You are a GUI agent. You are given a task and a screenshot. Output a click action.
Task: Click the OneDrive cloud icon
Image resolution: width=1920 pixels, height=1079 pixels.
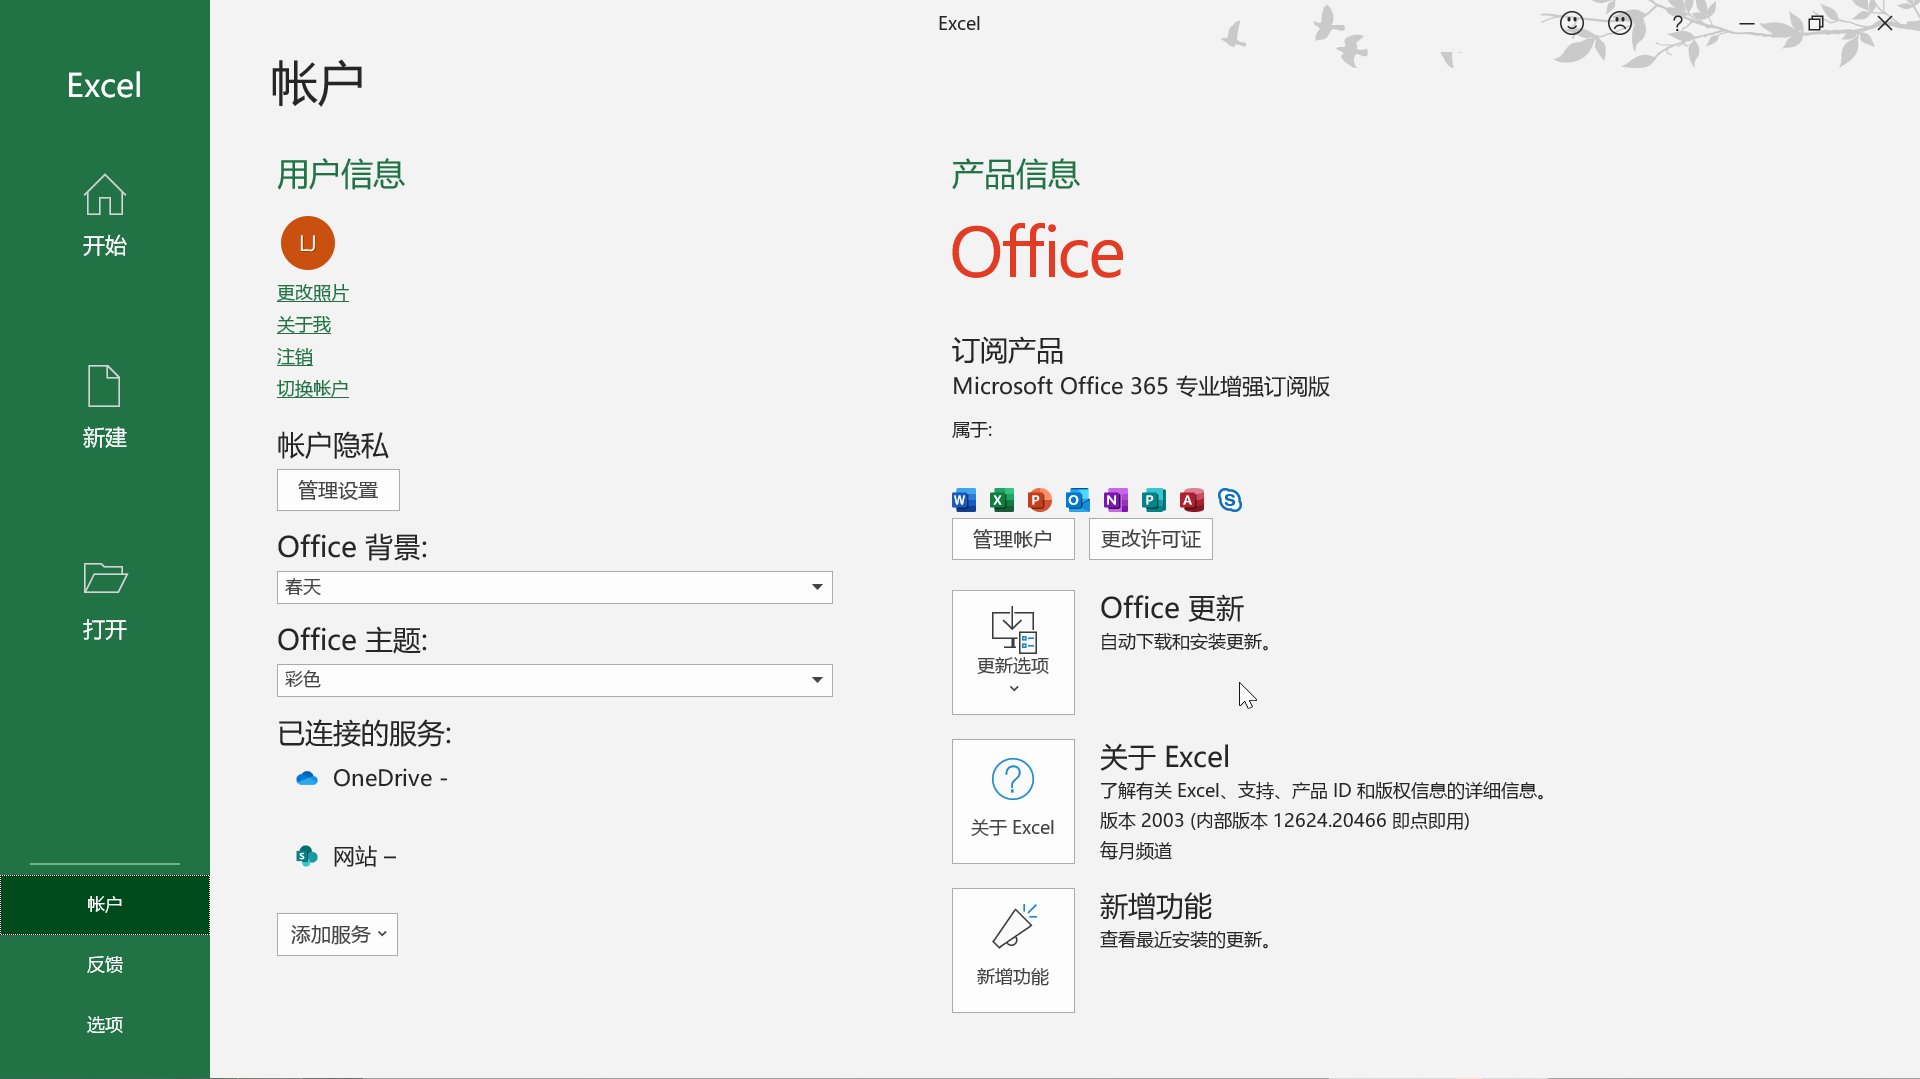[x=307, y=778]
